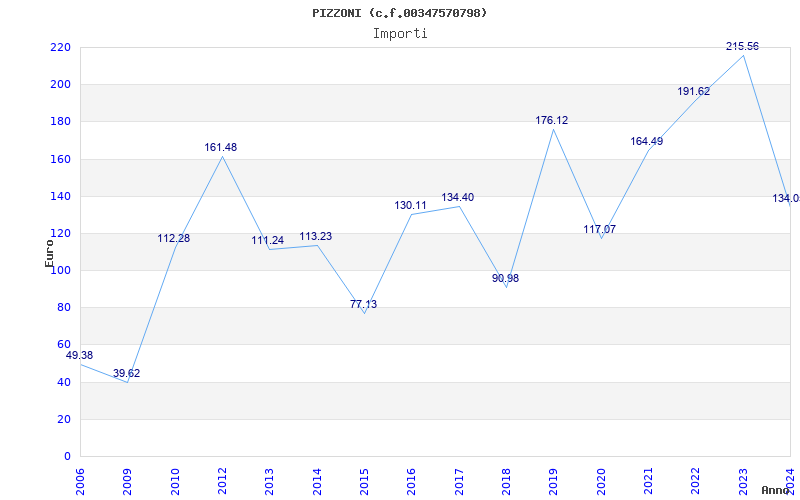
Task: Click the data label 117.07
Action: point(599,230)
